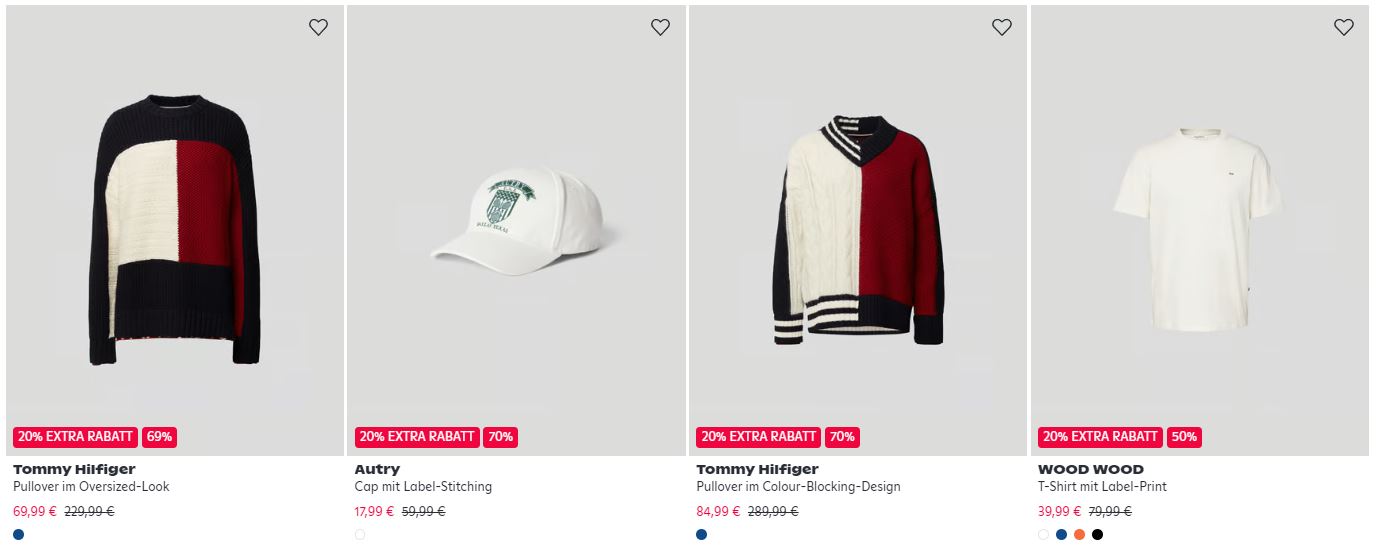Click the heart icon on Autry cap
Screen dimensions: 1376x549
660,28
